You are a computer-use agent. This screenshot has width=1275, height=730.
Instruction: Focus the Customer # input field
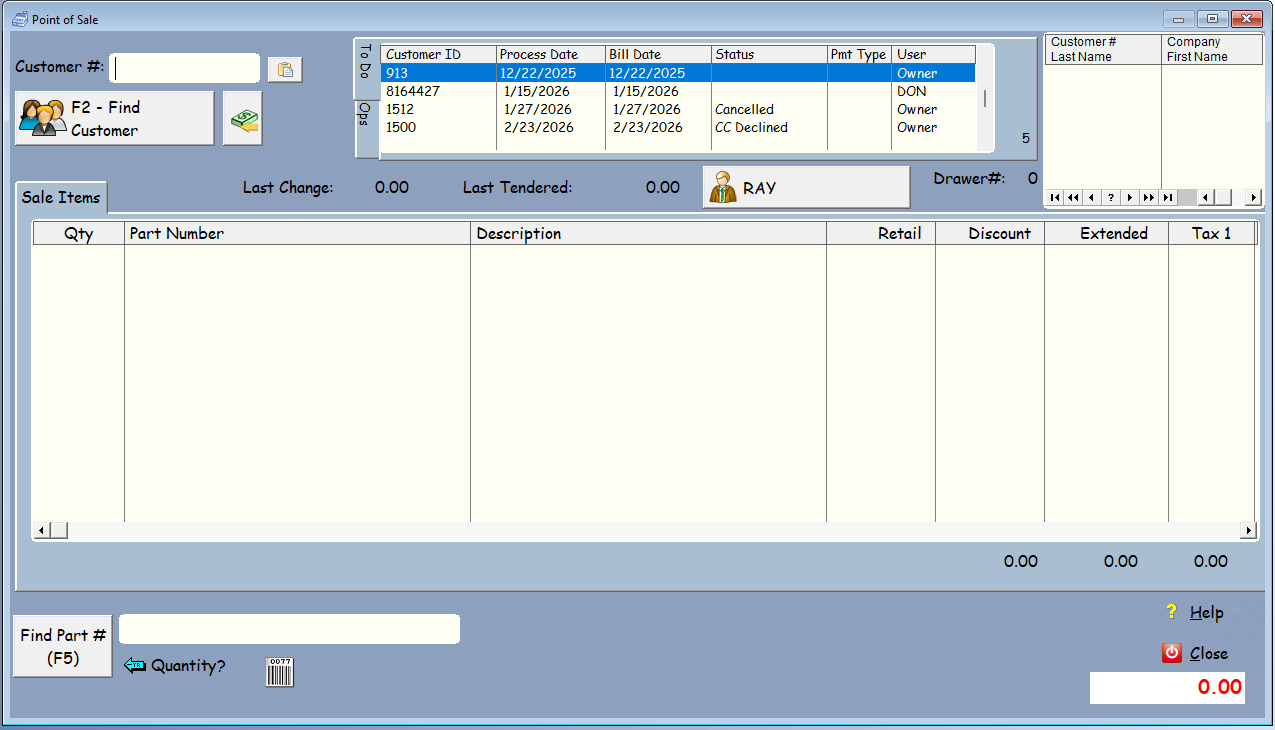pyautogui.click(x=185, y=68)
